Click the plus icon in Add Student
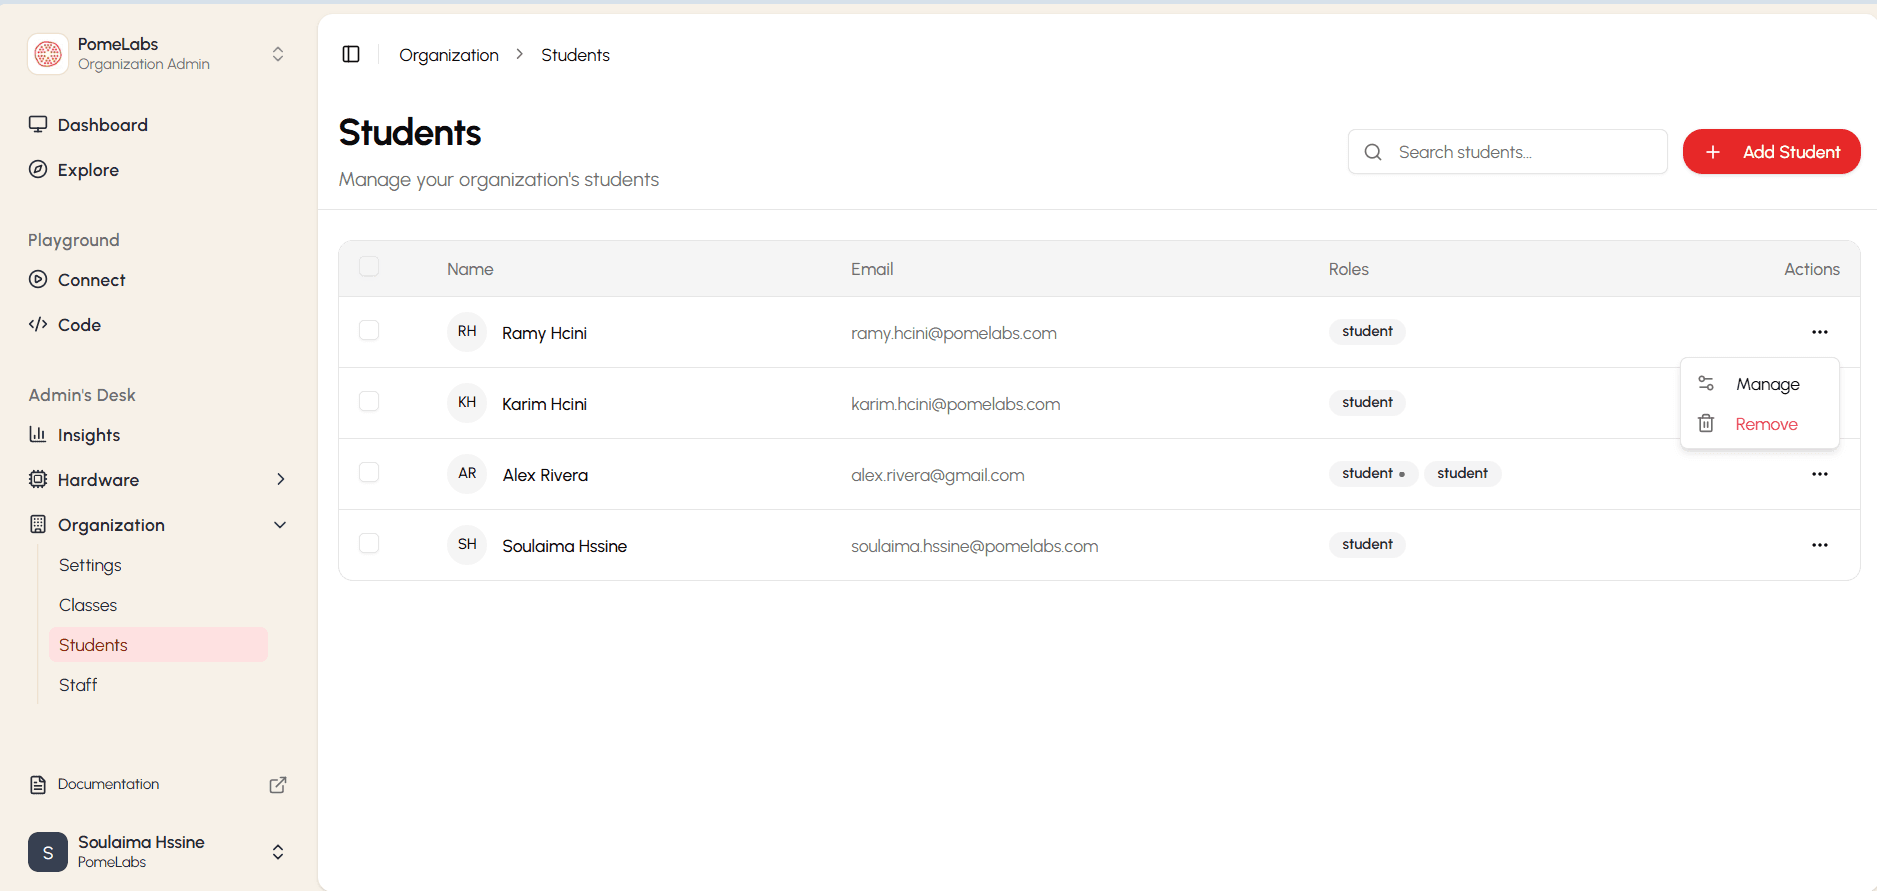This screenshot has width=1877, height=891. 1713,152
